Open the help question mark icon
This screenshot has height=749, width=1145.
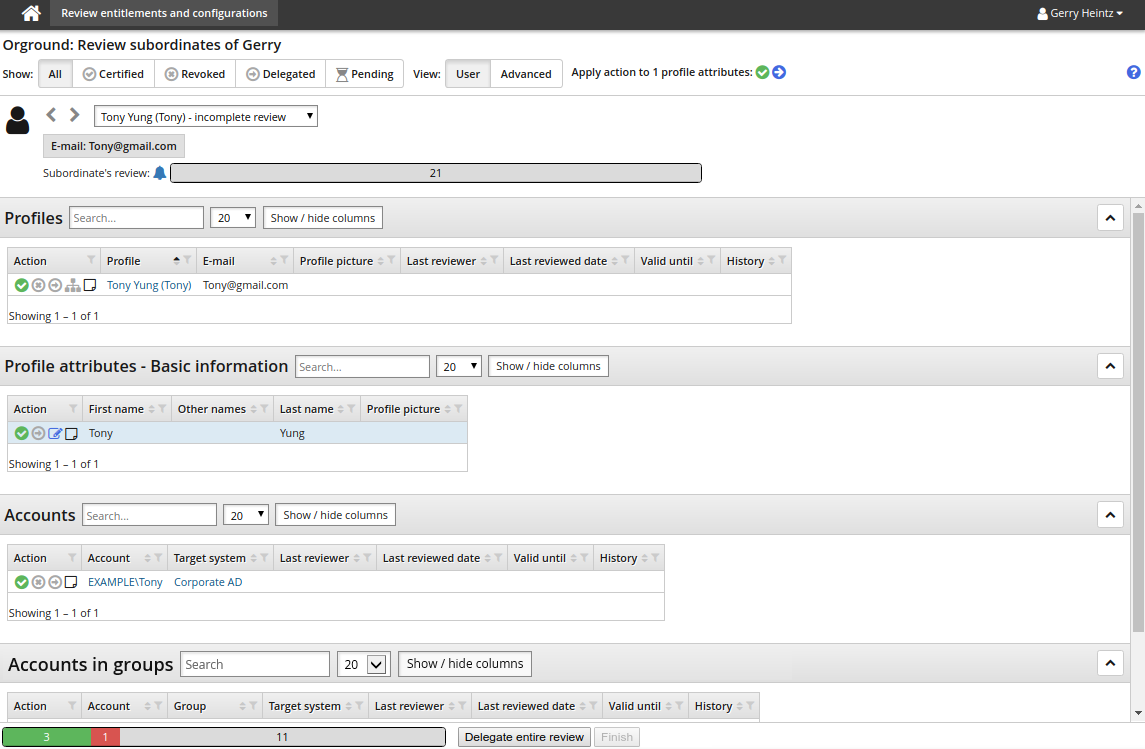click(1133, 72)
